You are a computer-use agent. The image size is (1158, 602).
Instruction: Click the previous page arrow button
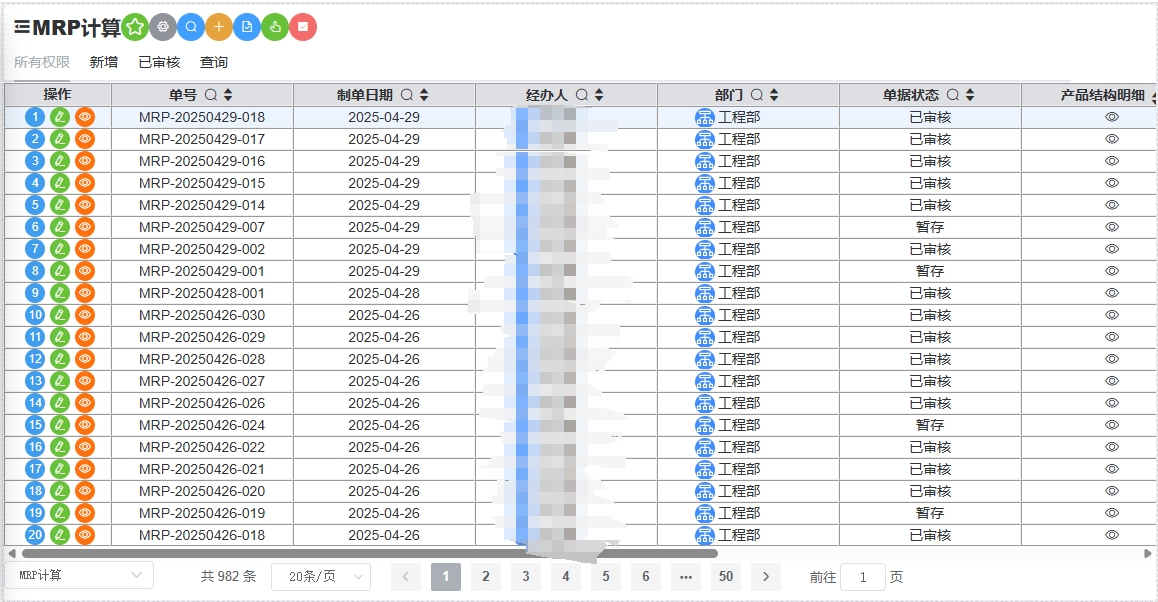(405, 577)
